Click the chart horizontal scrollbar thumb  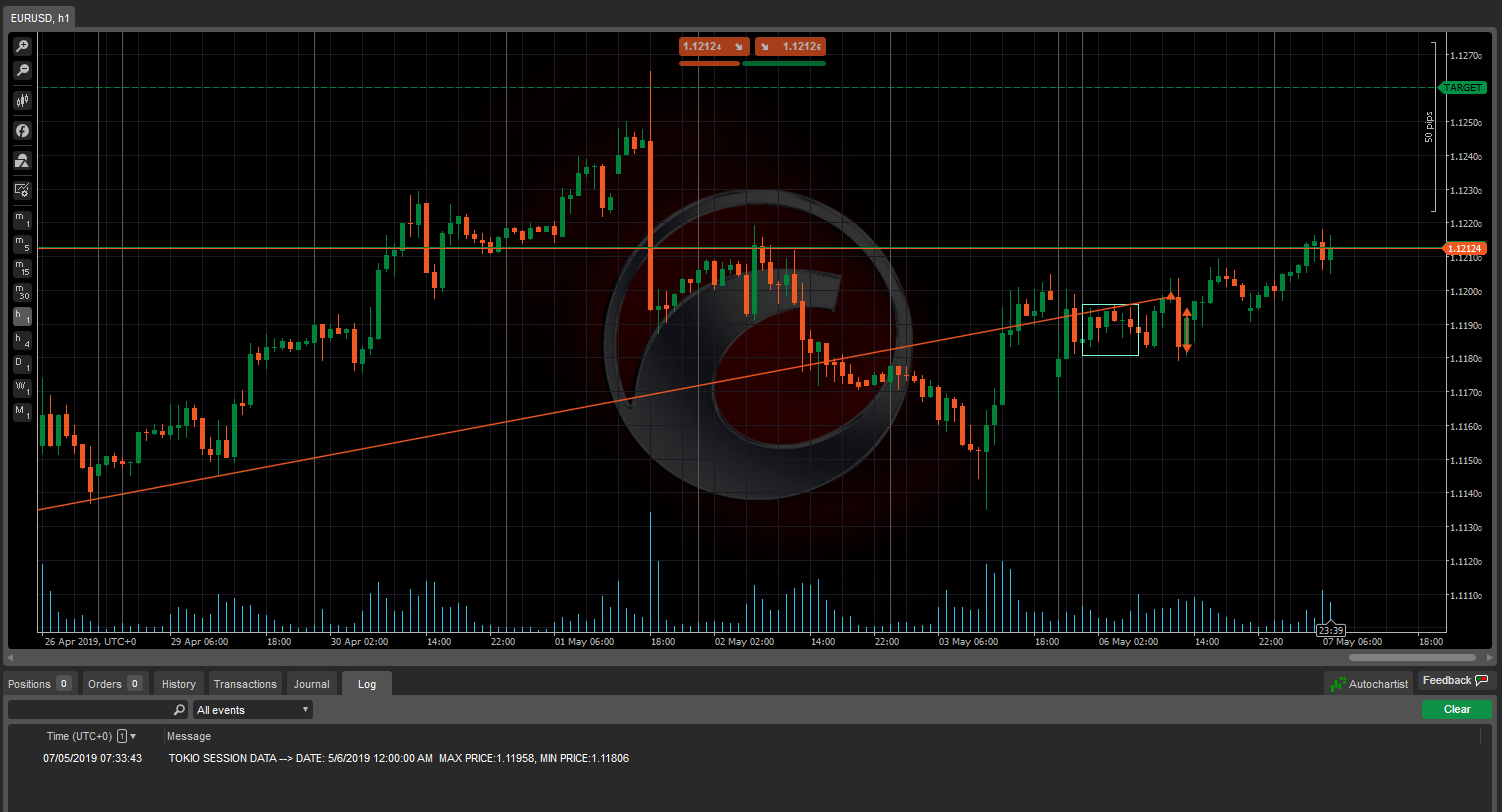pos(1412,658)
